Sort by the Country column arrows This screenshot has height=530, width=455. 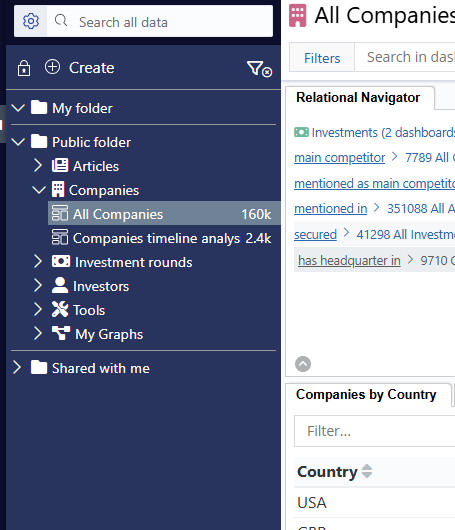coord(367,471)
